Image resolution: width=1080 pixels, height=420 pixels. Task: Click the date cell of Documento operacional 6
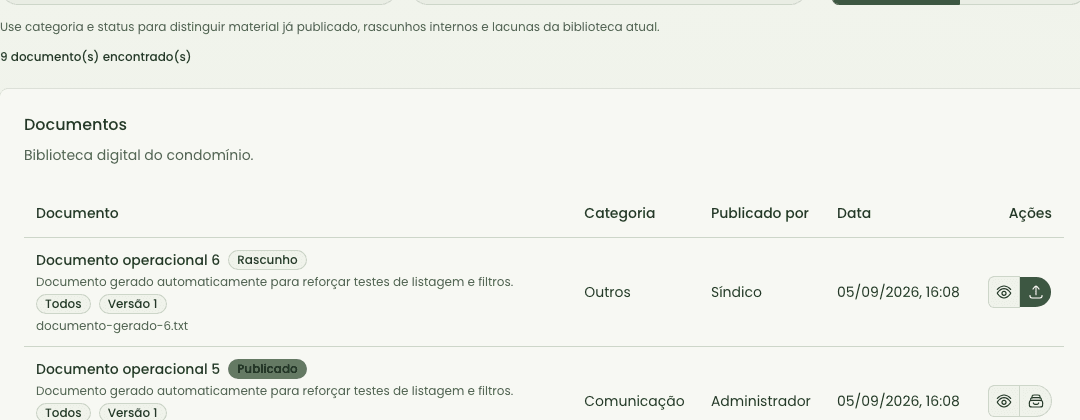point(898,292)
